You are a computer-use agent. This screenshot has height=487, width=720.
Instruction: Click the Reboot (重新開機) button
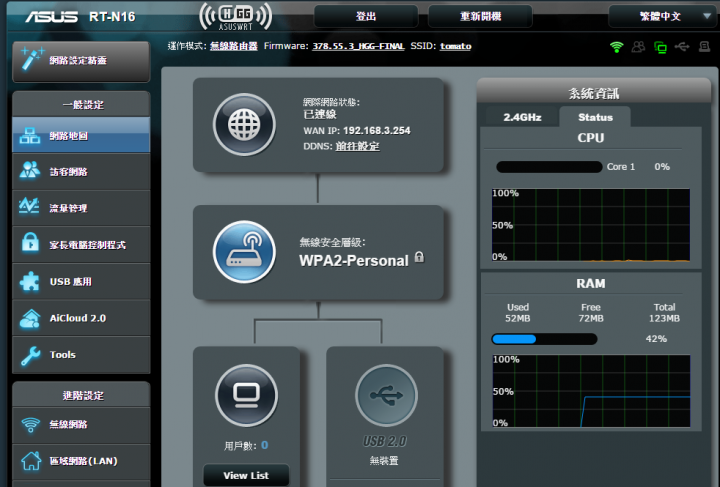pyautogui.click(x=480, y=17)
